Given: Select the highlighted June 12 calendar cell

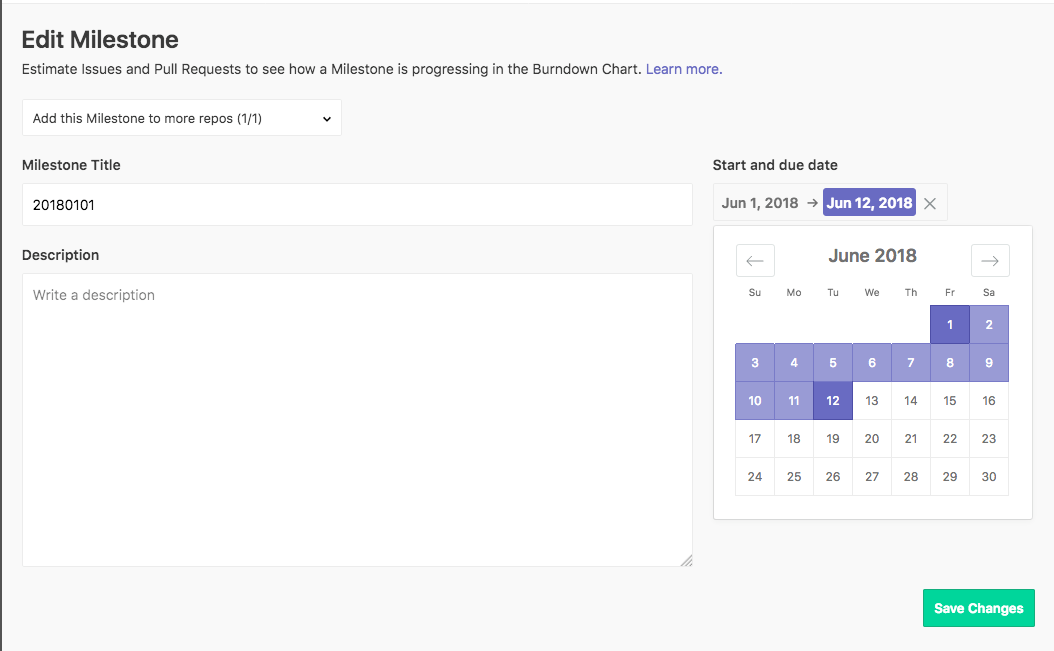Looking at the screenshot, I should coord(833,400).
